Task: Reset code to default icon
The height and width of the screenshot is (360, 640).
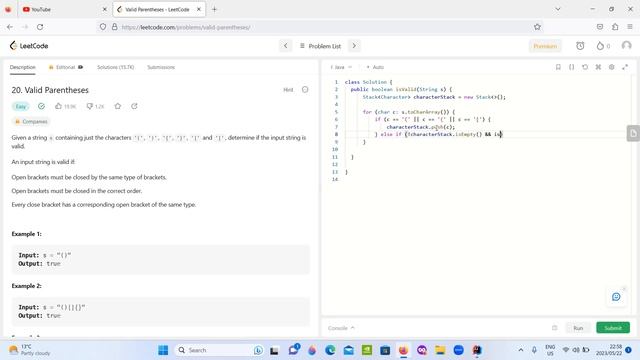Action: tap(585, 67)
